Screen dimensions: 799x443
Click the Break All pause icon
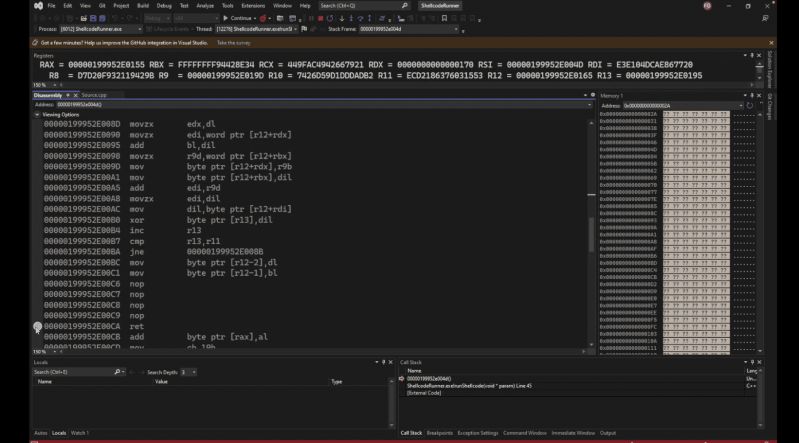click(x=311, y=18)
